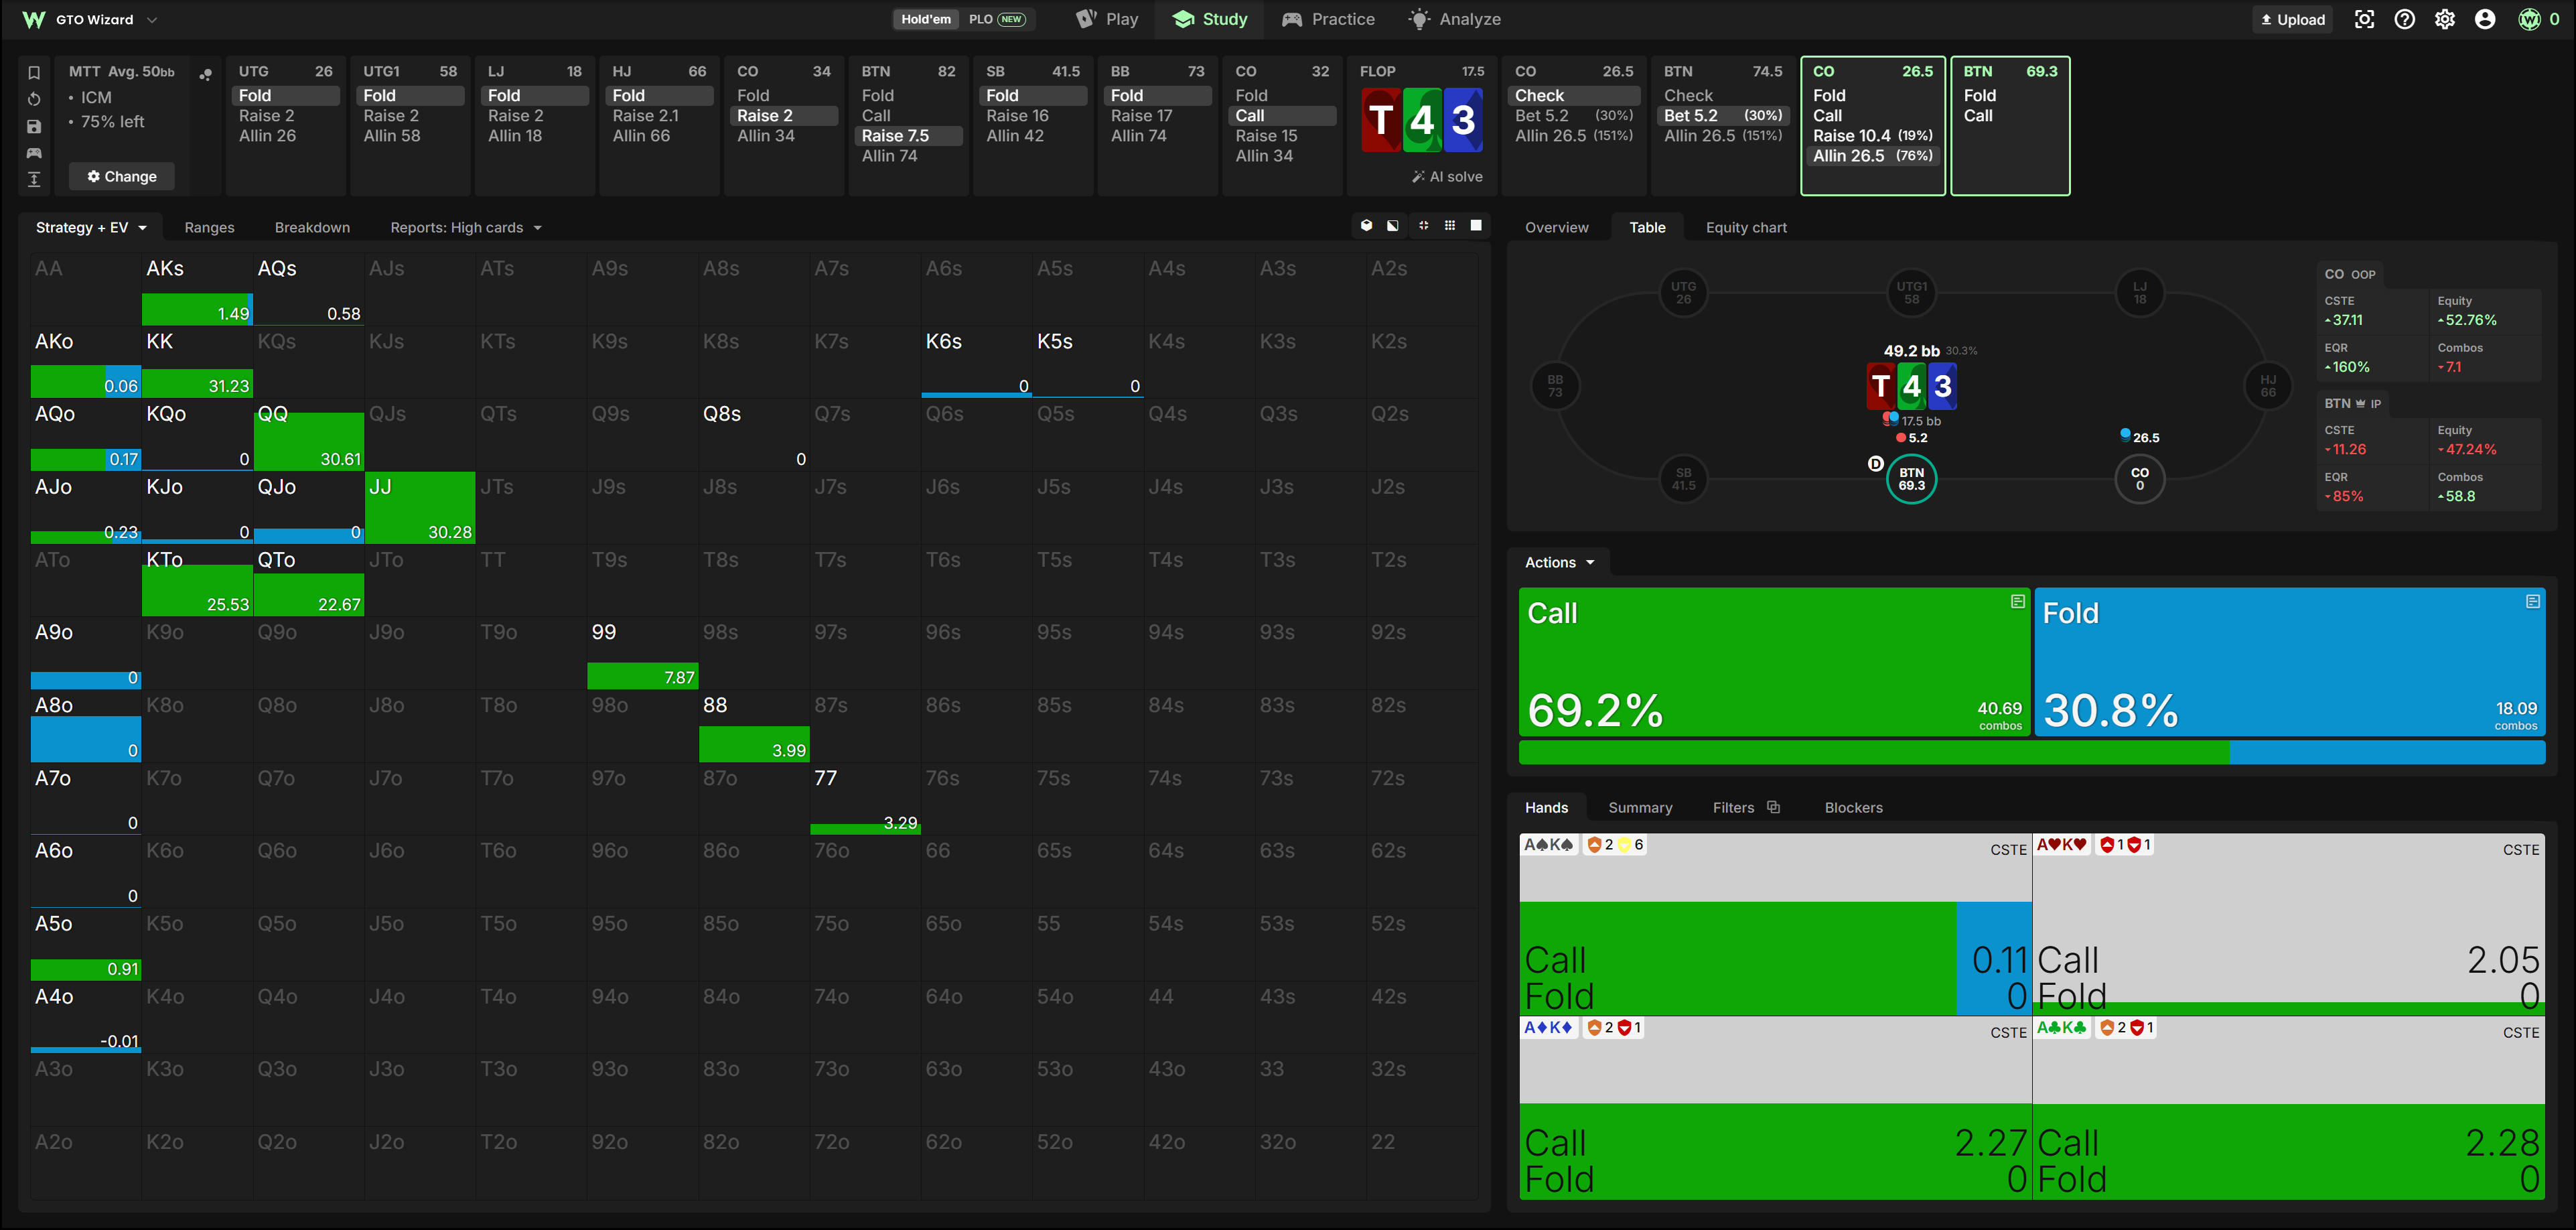Image resolution: width=2576 pixels, height=1230 pixels.
Task: Click the 3D cube view icon
Action: tap(1367, 226)
